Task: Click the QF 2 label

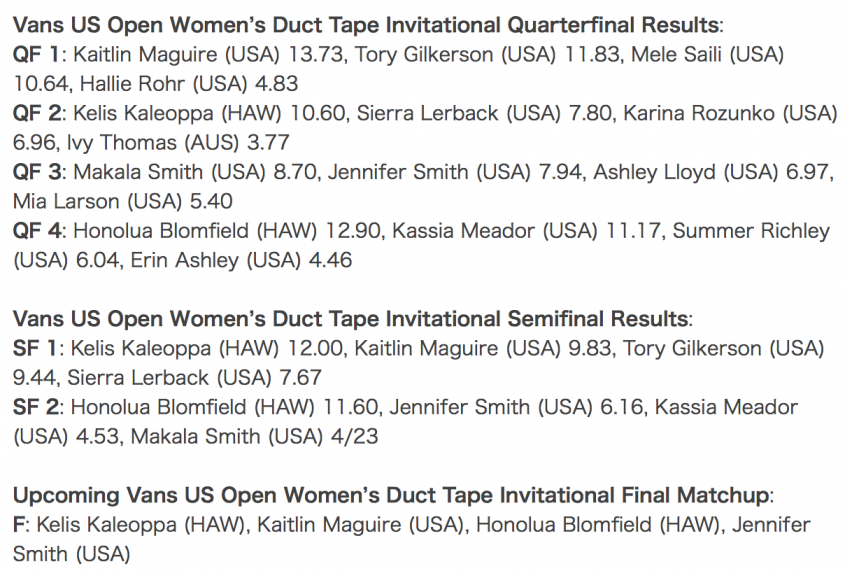Action: 37,113
